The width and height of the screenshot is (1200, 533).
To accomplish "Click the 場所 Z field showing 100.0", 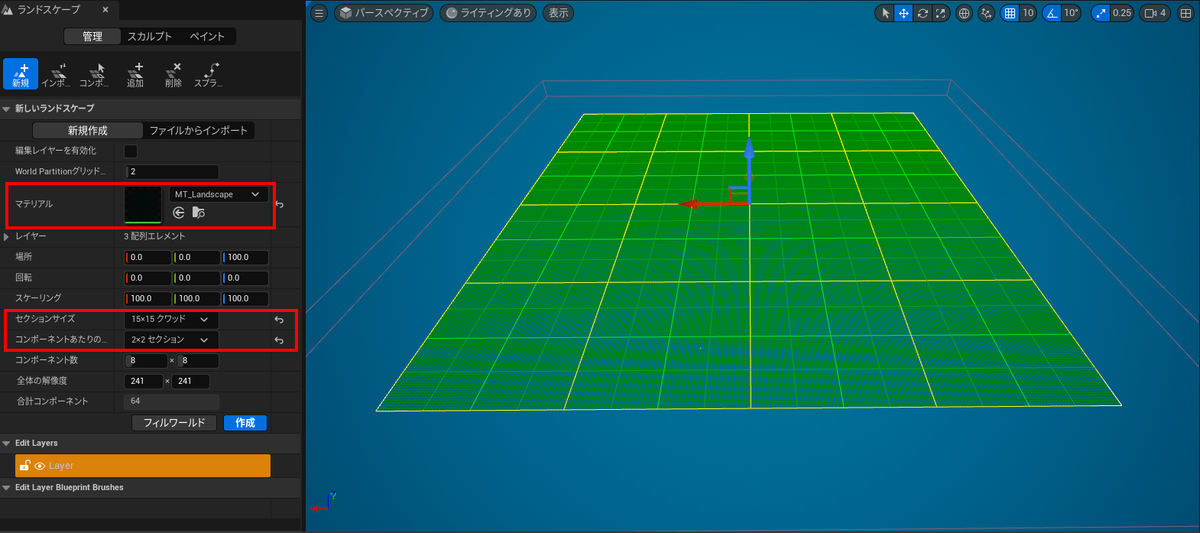I will click(245, 257).
